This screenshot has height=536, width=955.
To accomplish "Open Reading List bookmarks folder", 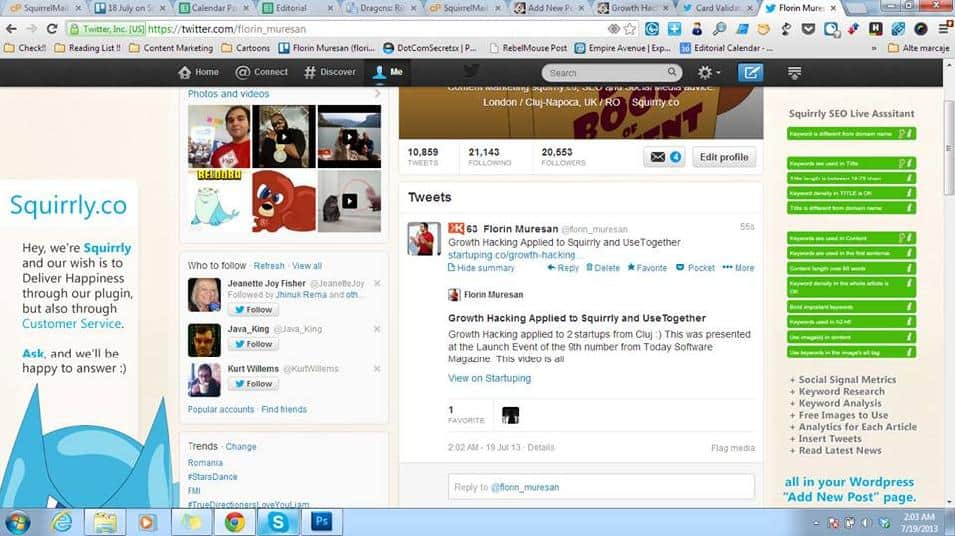I will tap(87, 48).
